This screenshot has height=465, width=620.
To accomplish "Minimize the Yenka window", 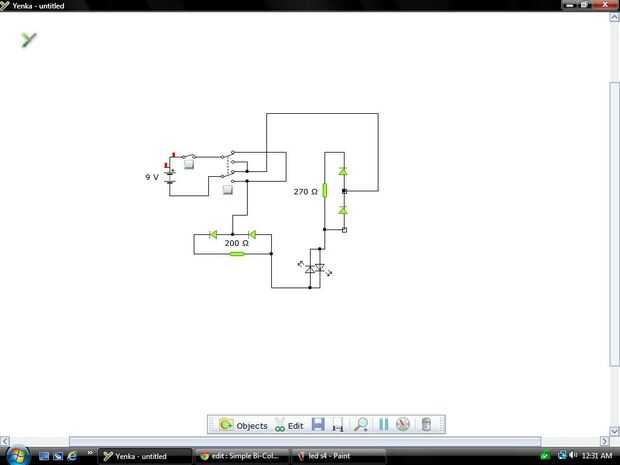I will 570,5.
